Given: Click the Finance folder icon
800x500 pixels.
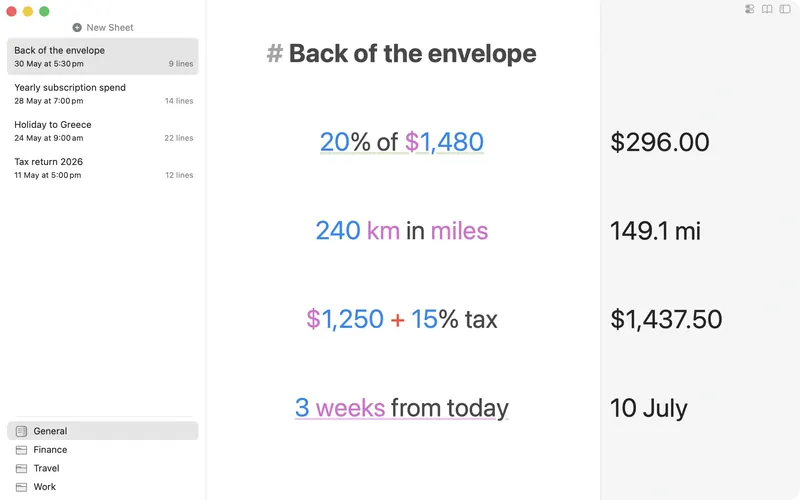Looking at the screenshot, I should coord(21,450).
